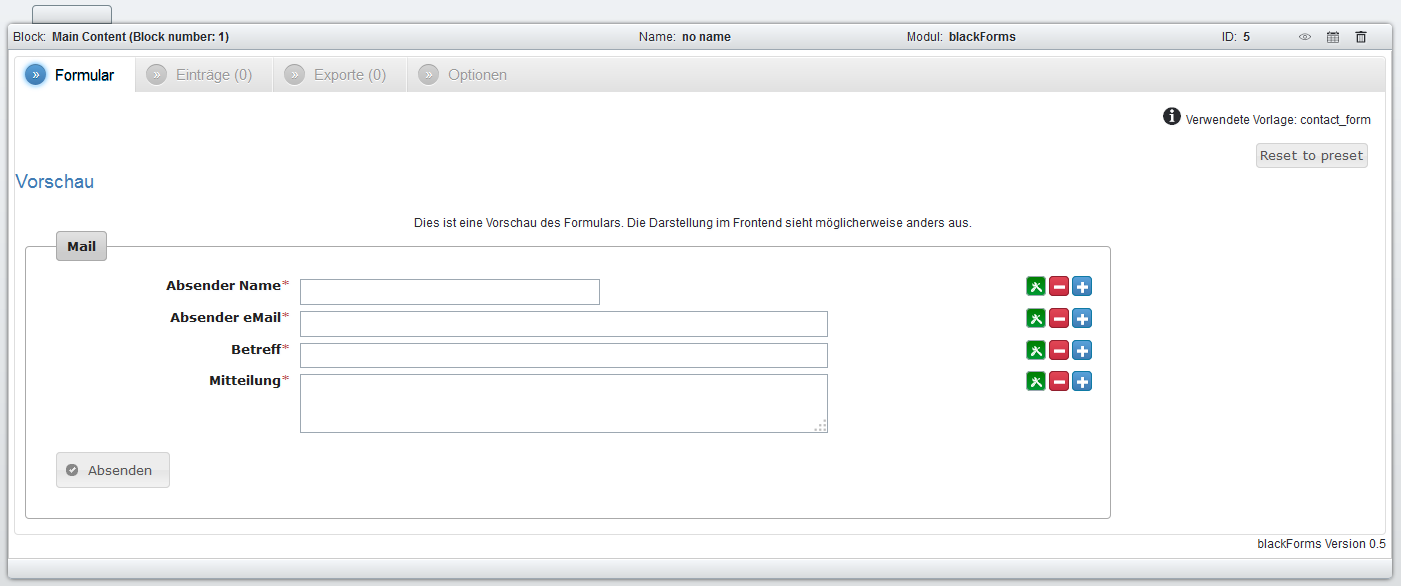Delete the Absender eMail field

[x=1059, y=319]
